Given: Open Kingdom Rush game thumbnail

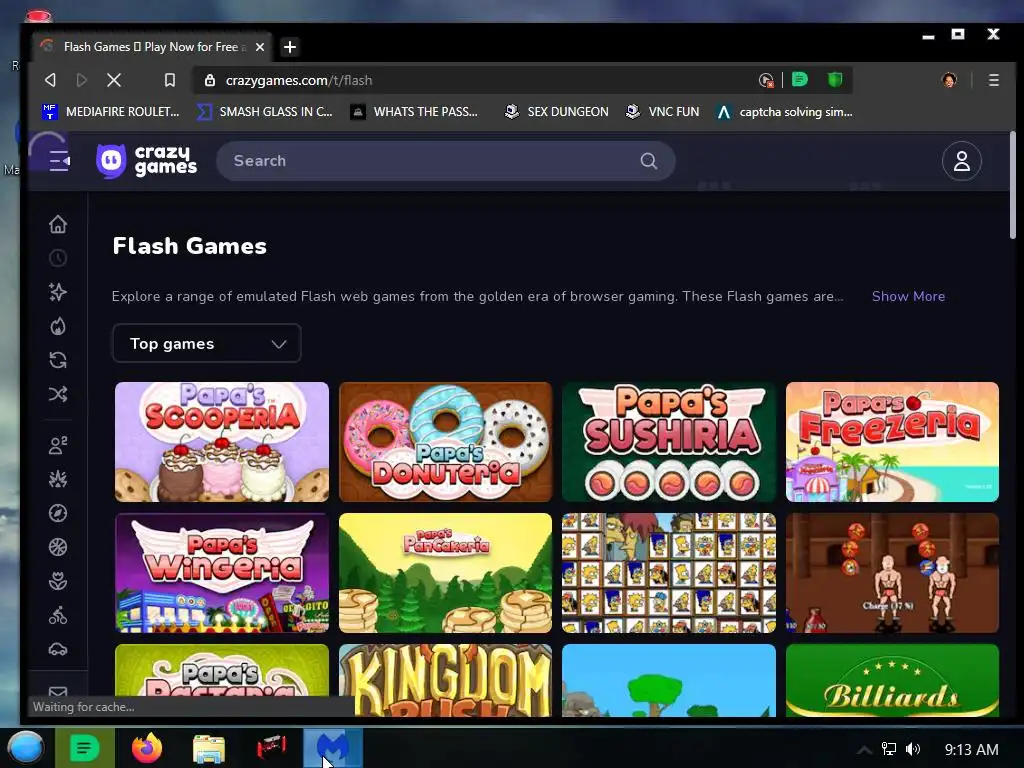Looking at the screenshot, I should (445, 680).
